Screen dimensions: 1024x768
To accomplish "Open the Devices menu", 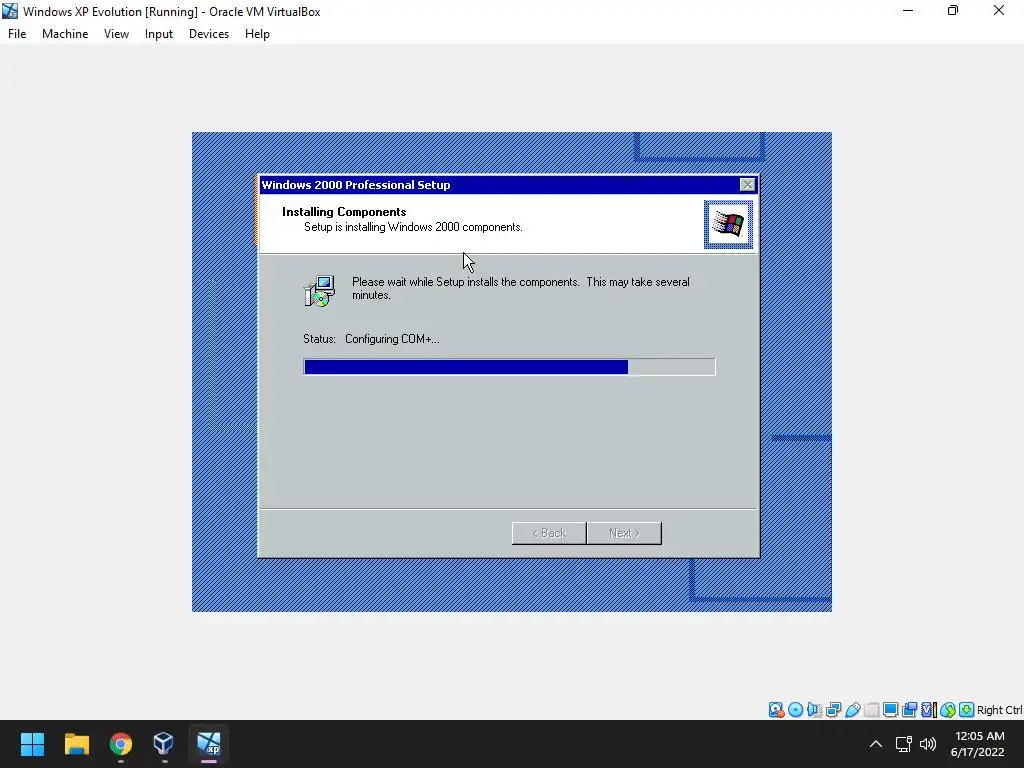I will (x=209, y=34).
